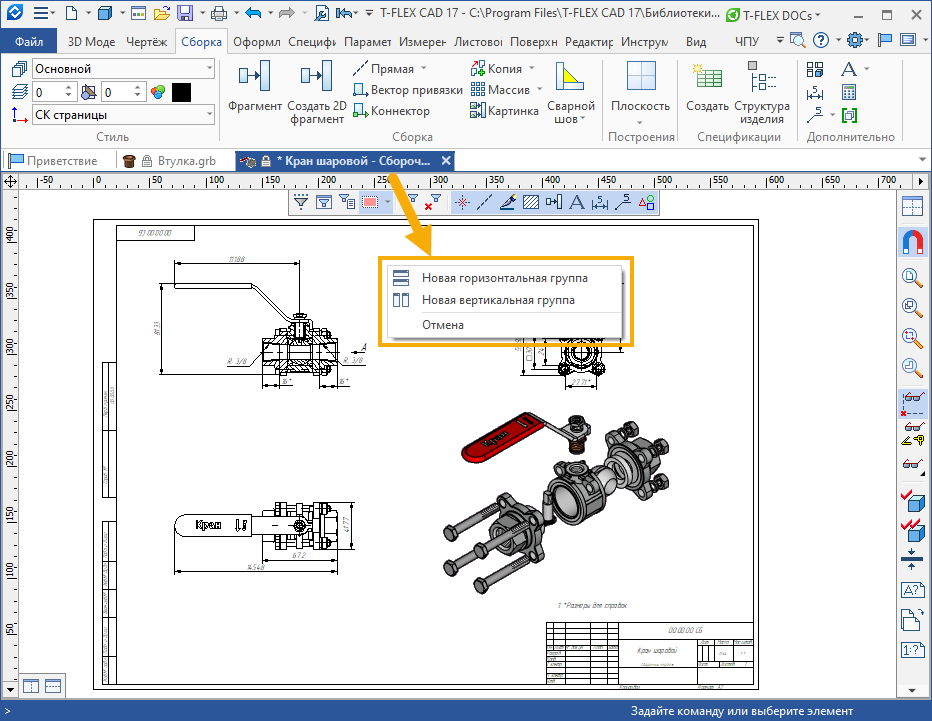The width and height of the screenshot is (932, 721).
Task: Click the Структура изделия icon
Action: coord(761,78)
